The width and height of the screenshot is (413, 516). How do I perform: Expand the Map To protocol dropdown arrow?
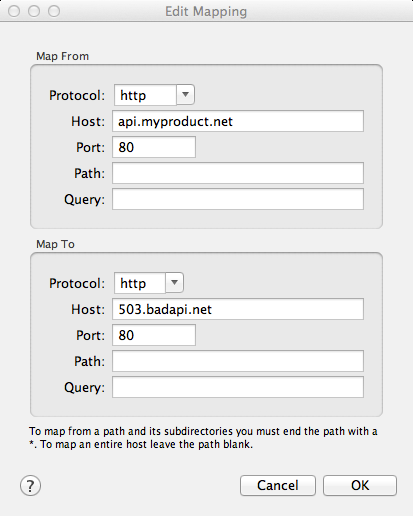click(174, 283)
